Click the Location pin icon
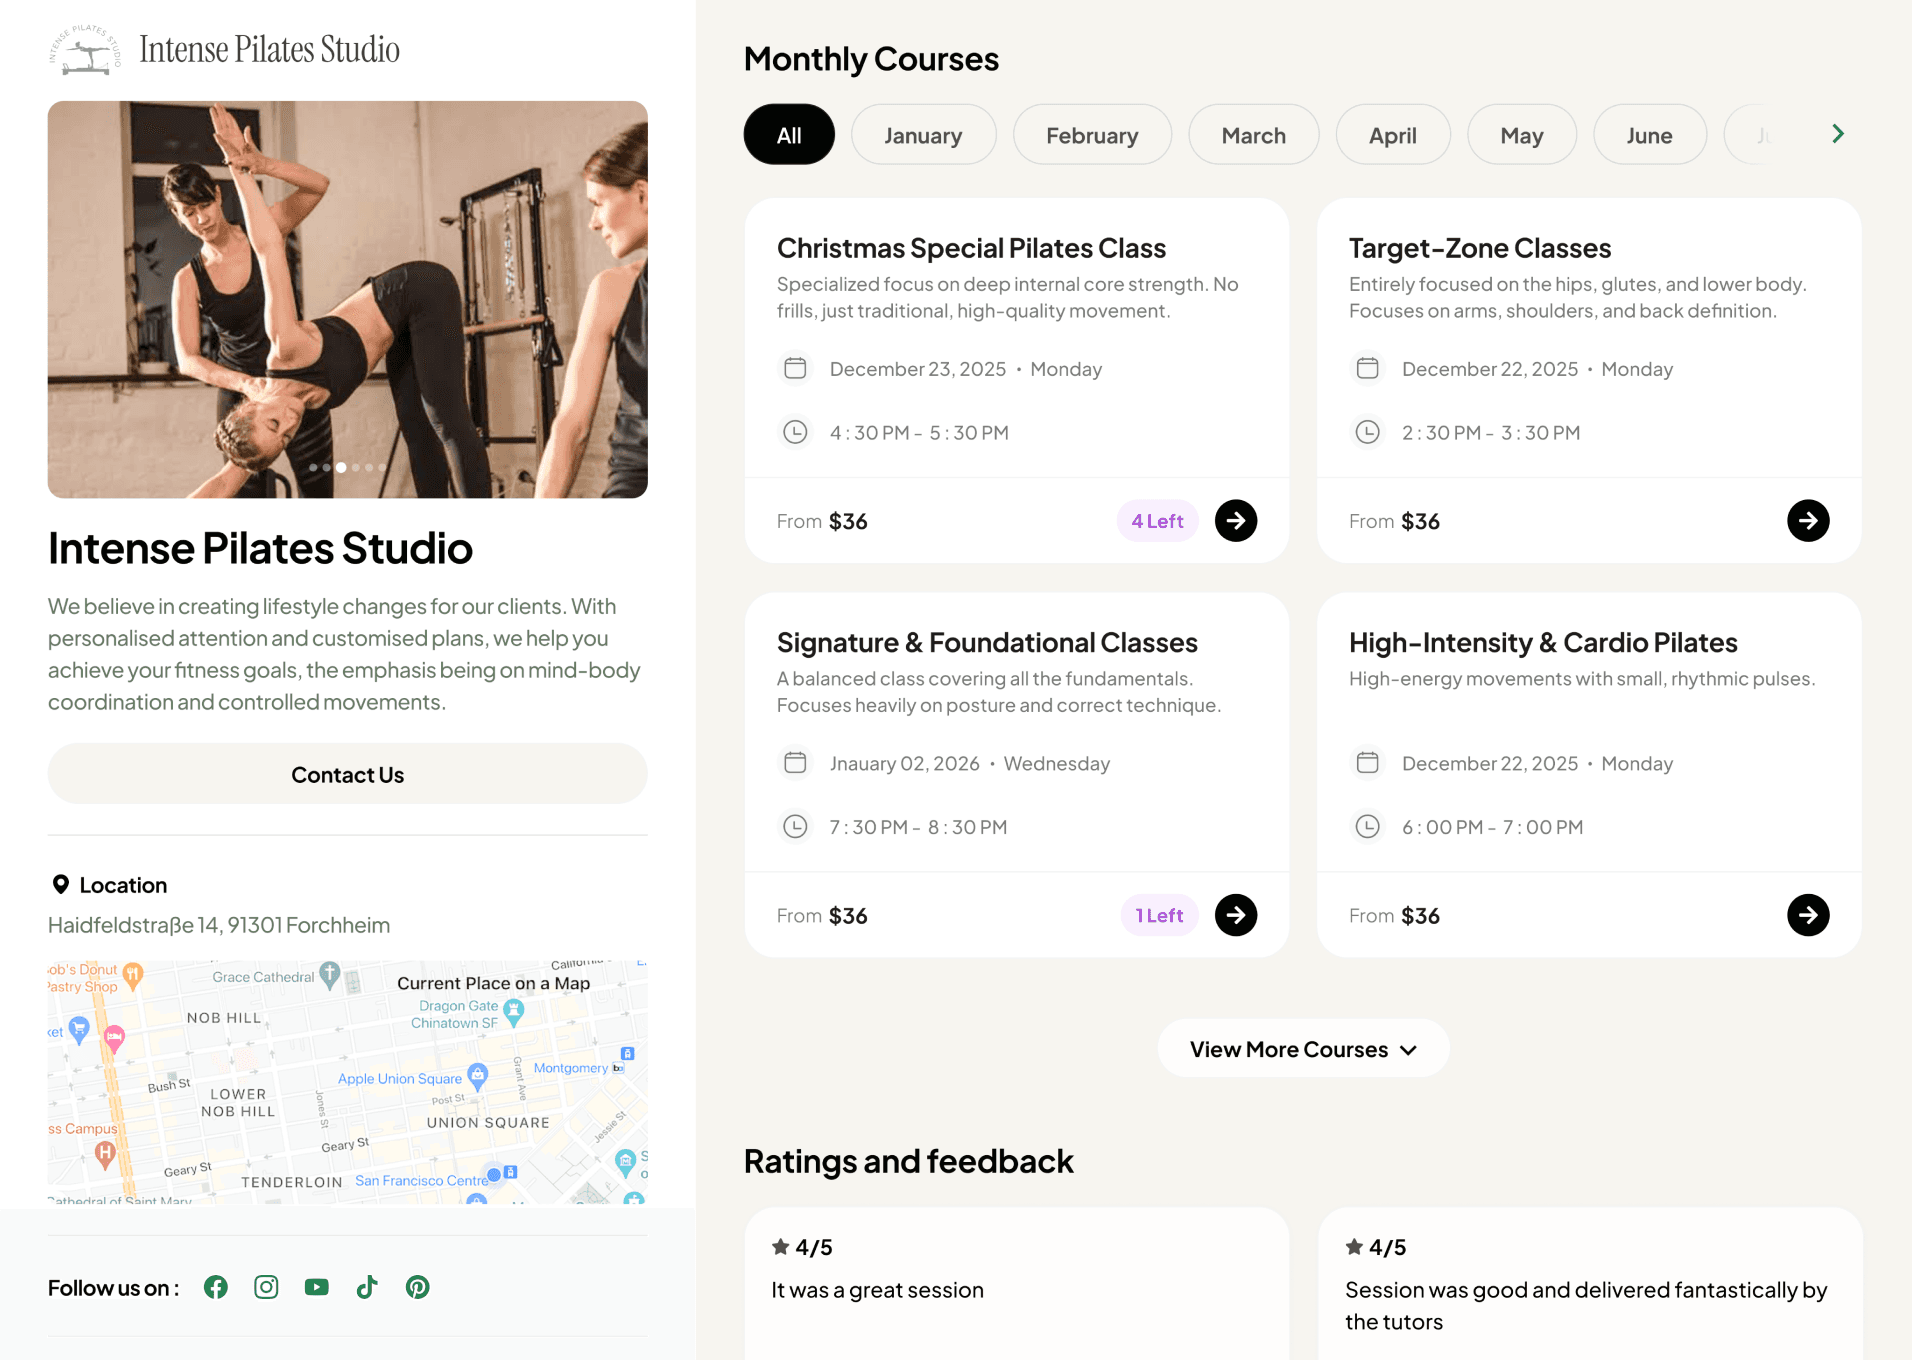This screenshot has width=1912, height=1360. coord(61,885)
